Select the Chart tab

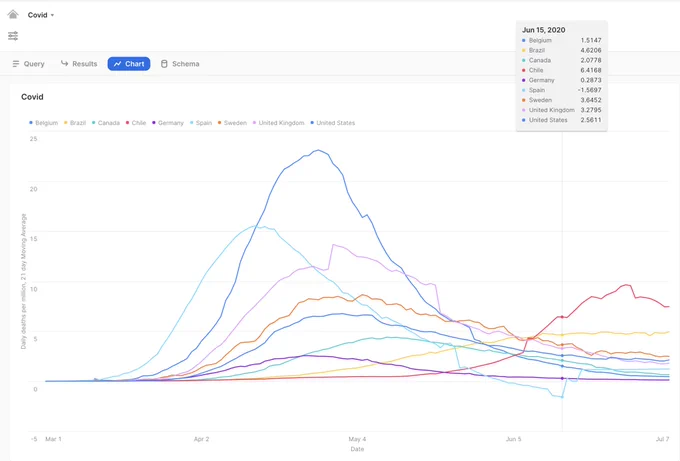pos(129,64)
